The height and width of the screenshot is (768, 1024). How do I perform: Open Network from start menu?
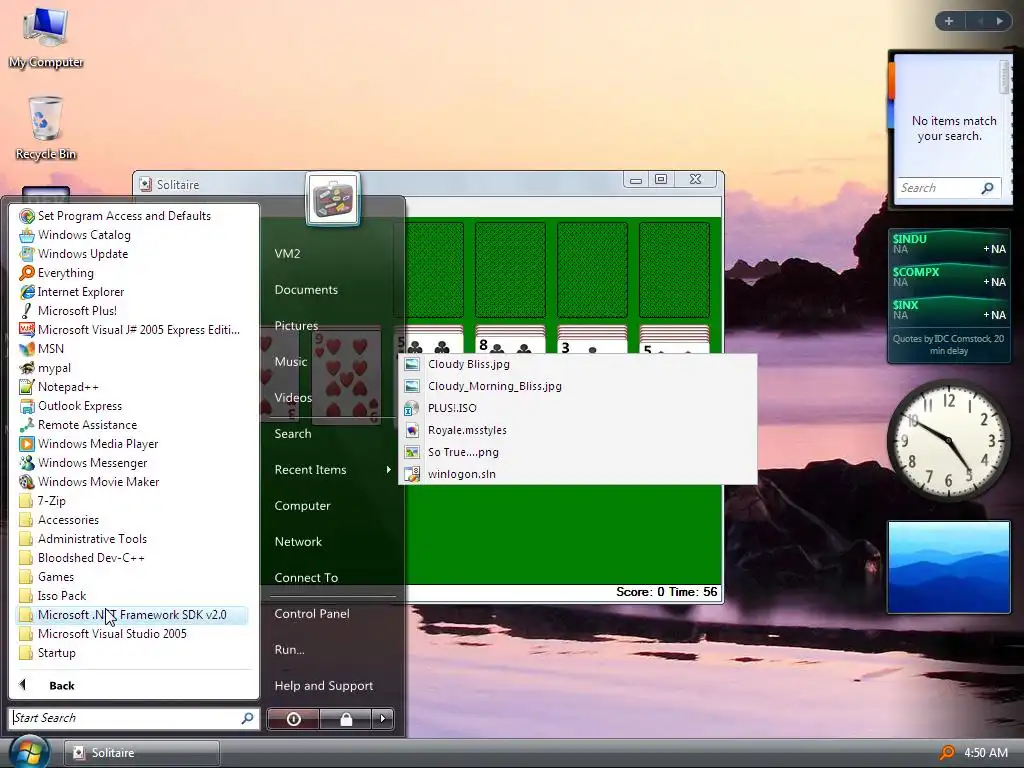(x=298, y=541)
